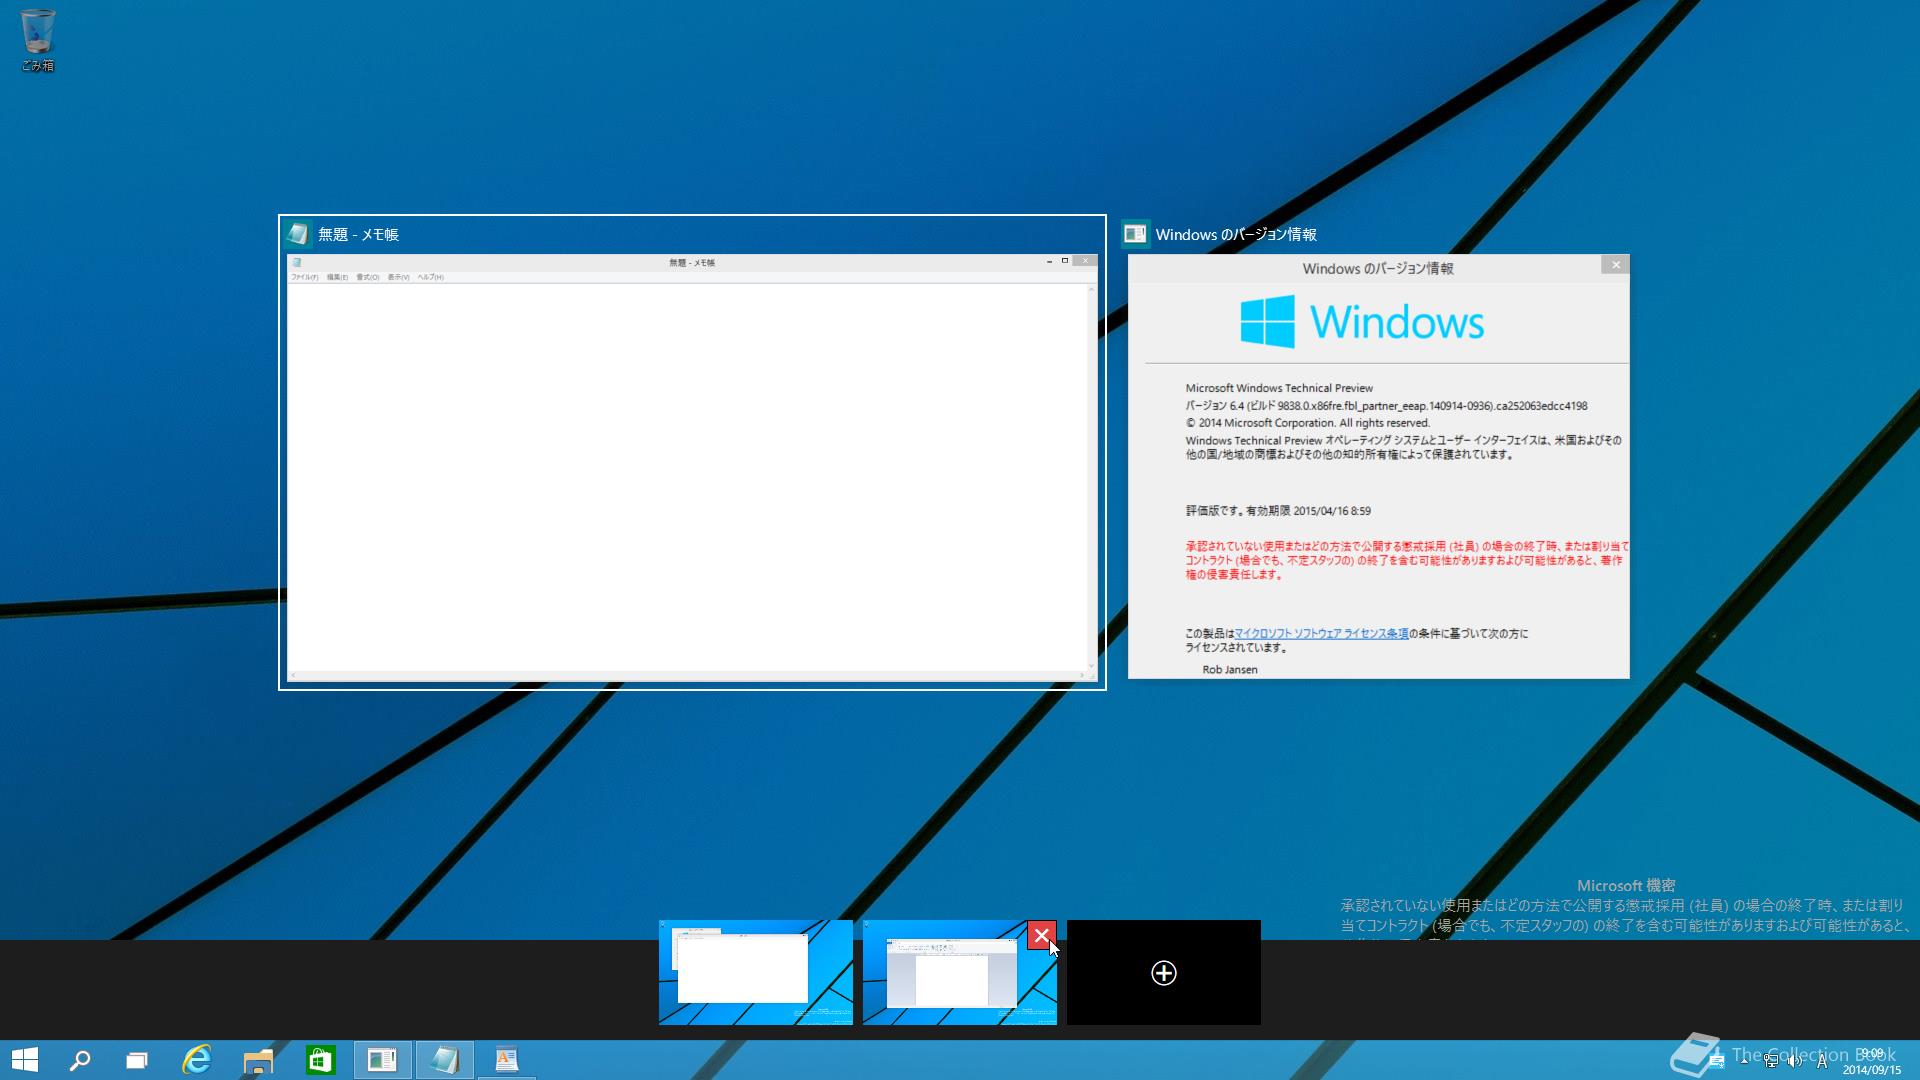Open File Explorer from taskbar
The height and width of the screenshot is (1080, 1920).
(259, 1060)
